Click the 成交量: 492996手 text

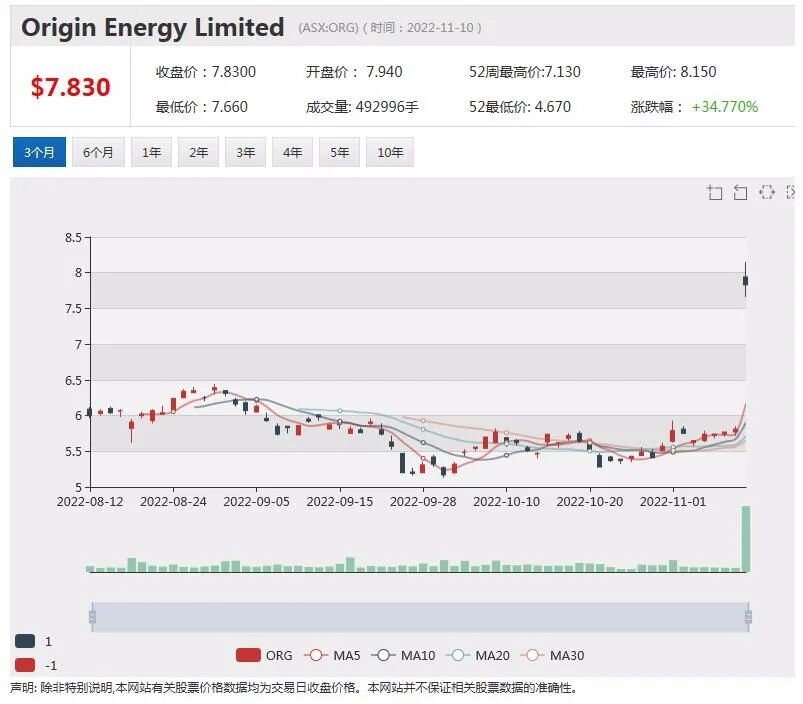point(362,107)
